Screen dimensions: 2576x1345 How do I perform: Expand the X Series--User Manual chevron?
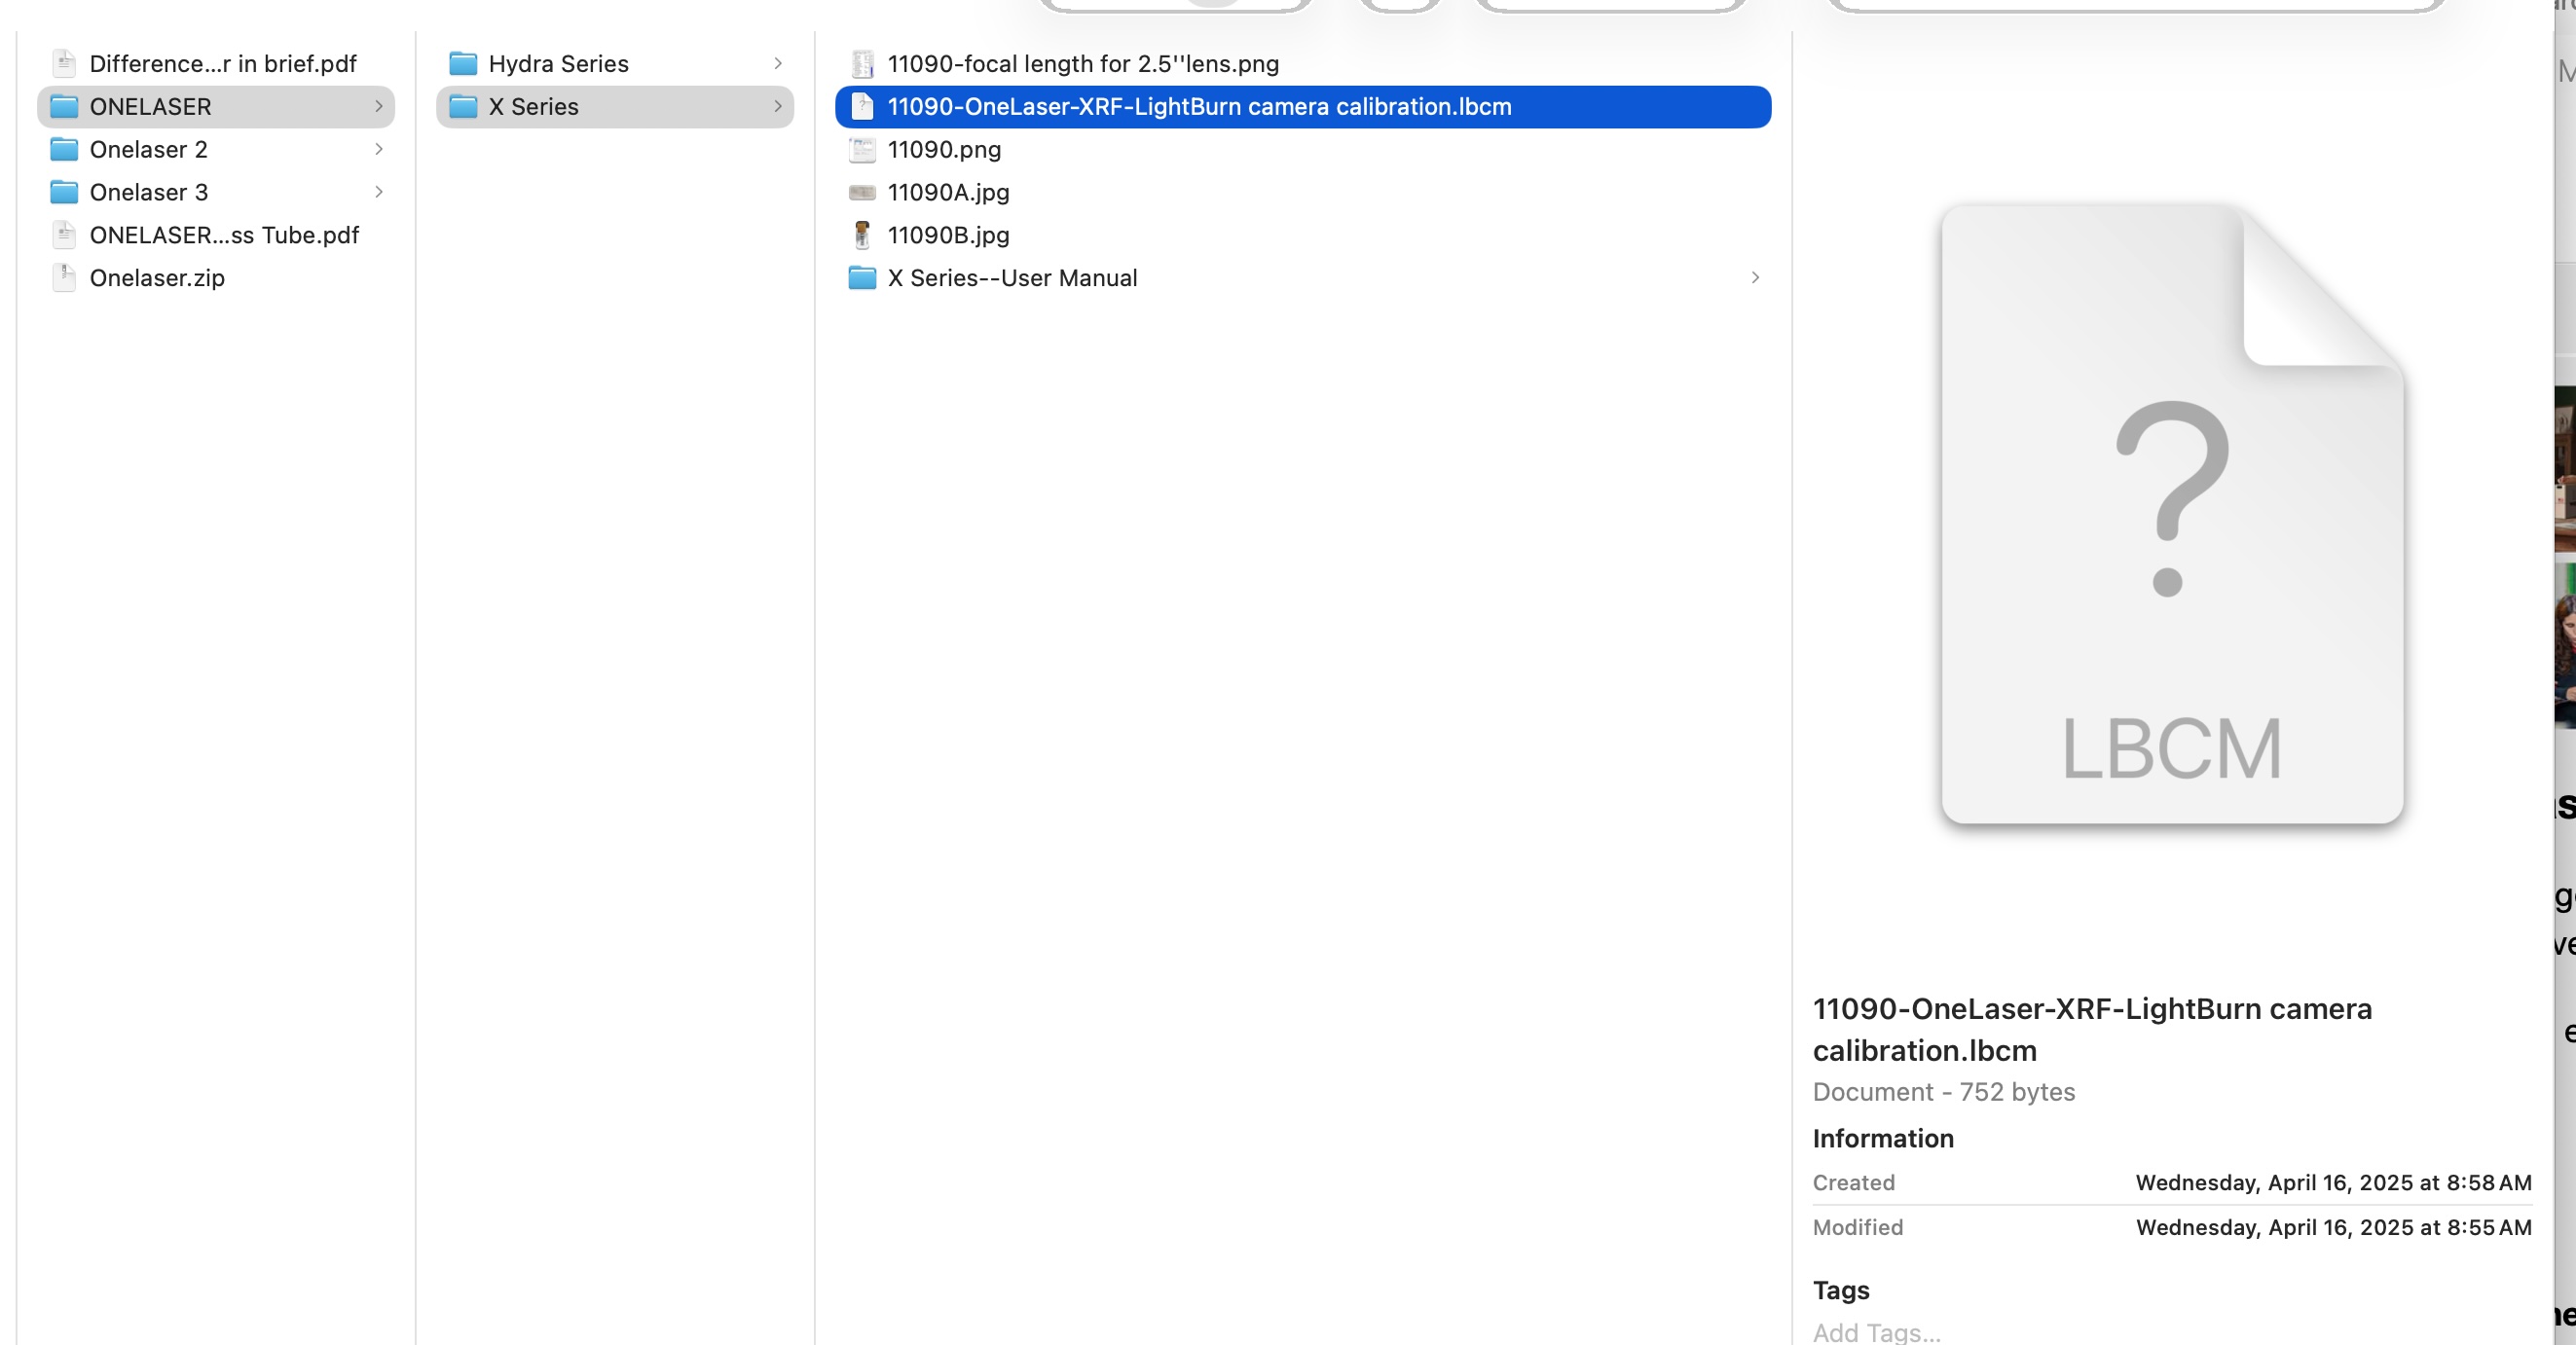click(x=1755, y=278)
